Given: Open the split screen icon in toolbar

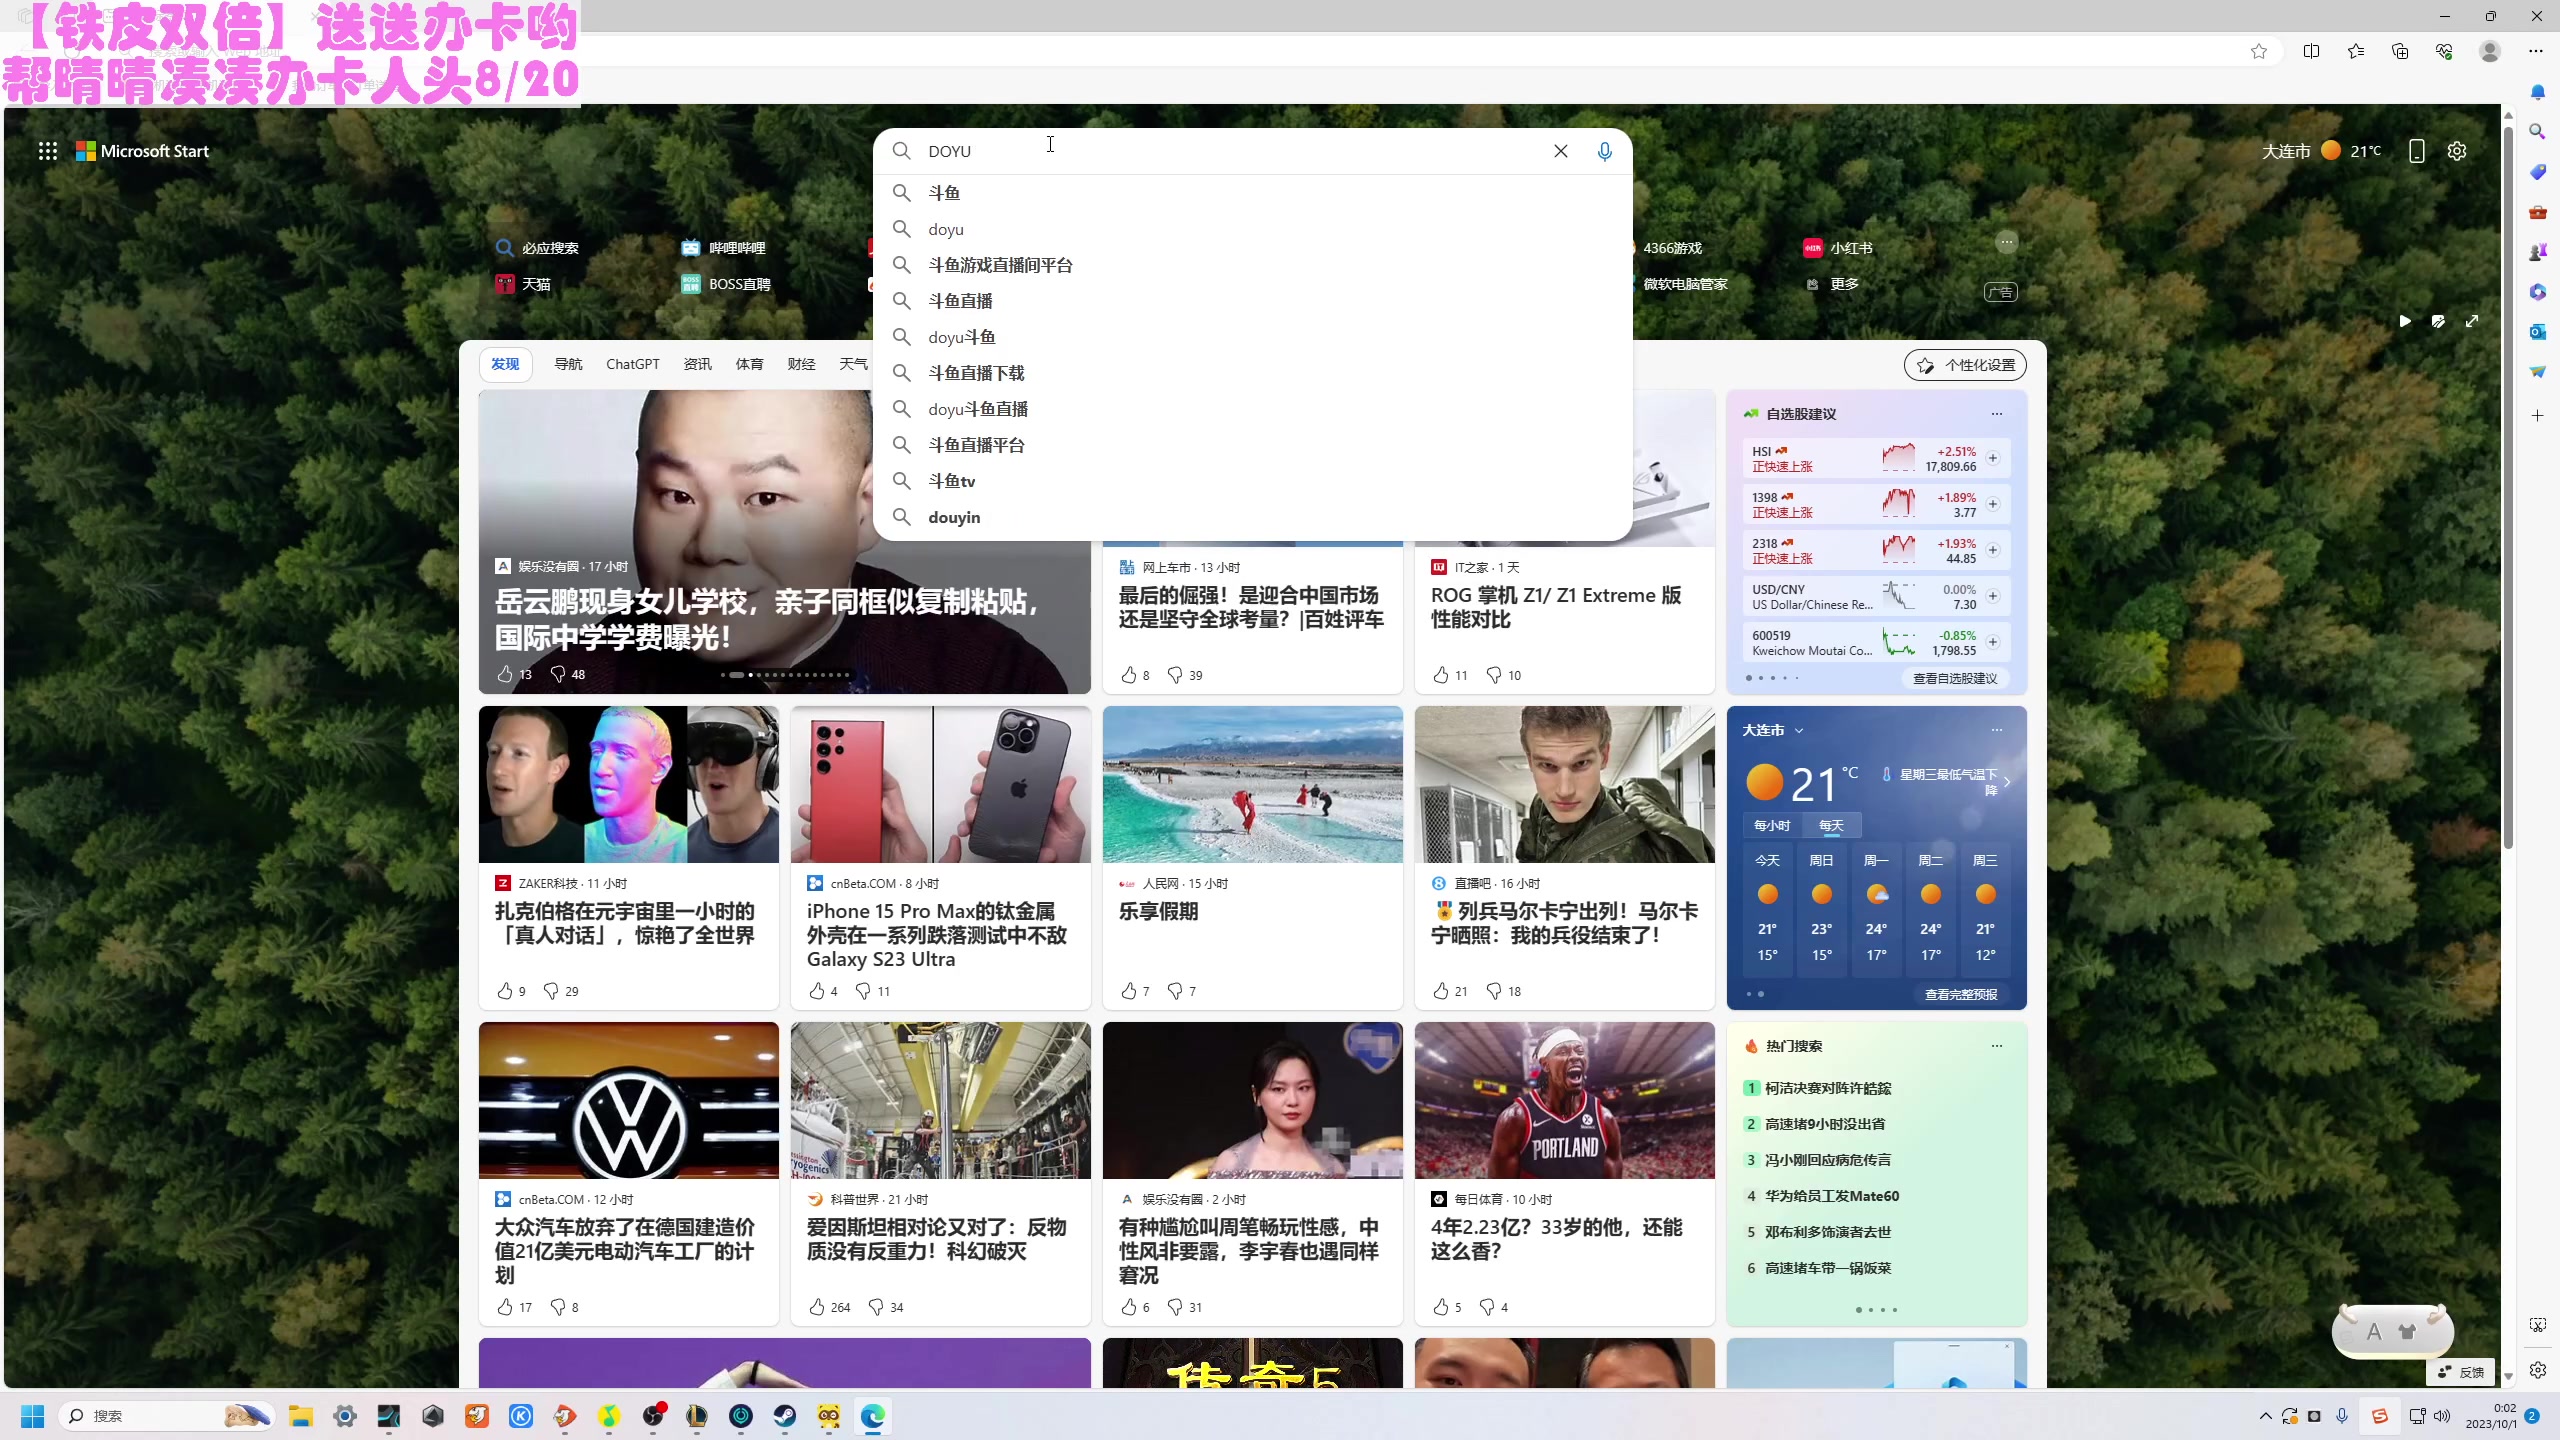Looking at the screenshot, I should point(2311,51).
